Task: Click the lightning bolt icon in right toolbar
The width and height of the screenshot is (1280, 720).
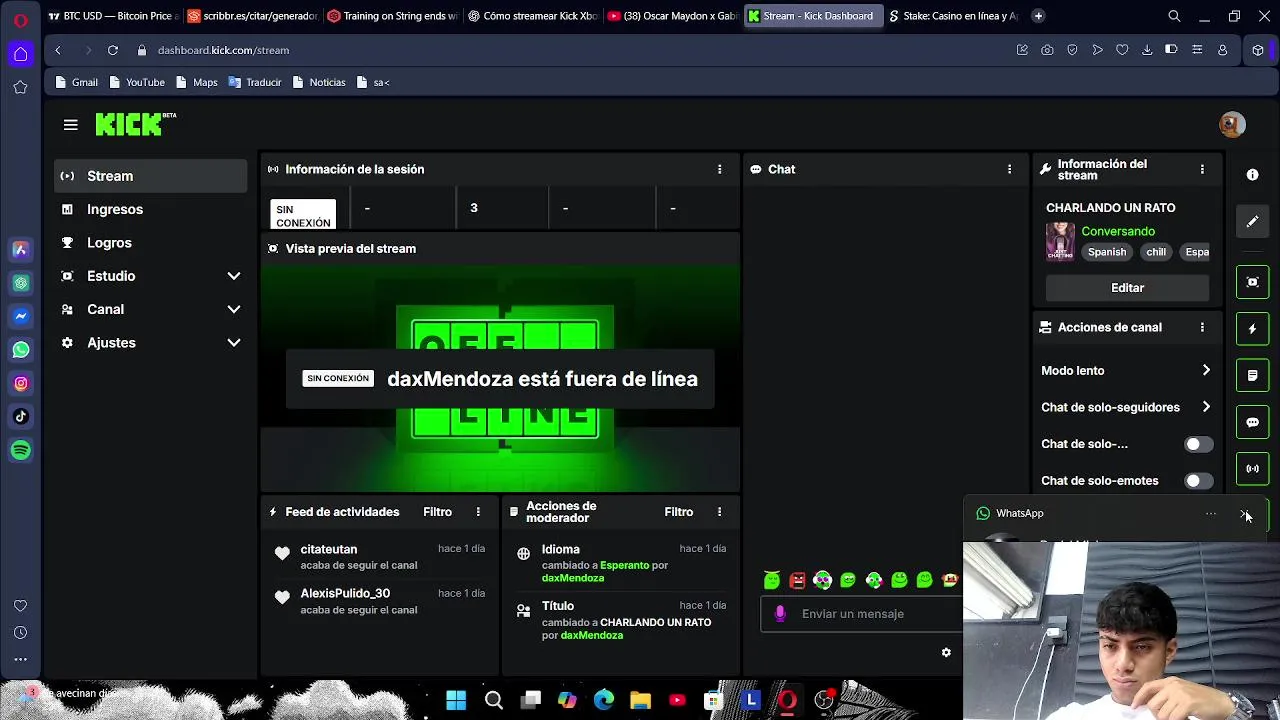Action: 1252,329
